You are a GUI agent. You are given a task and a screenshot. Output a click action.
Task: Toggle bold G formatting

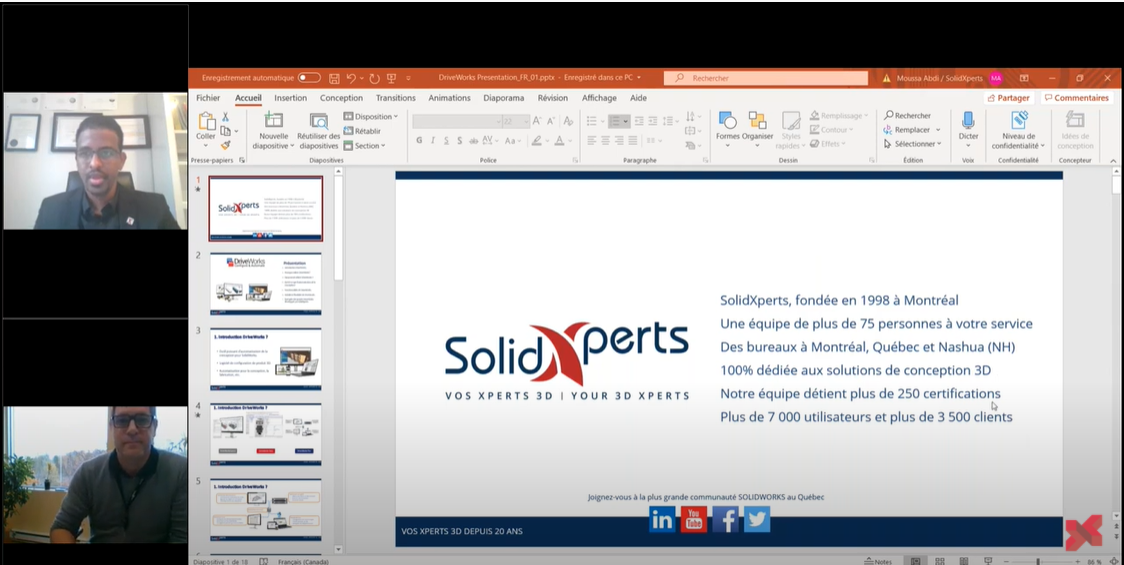coord(419,141)
